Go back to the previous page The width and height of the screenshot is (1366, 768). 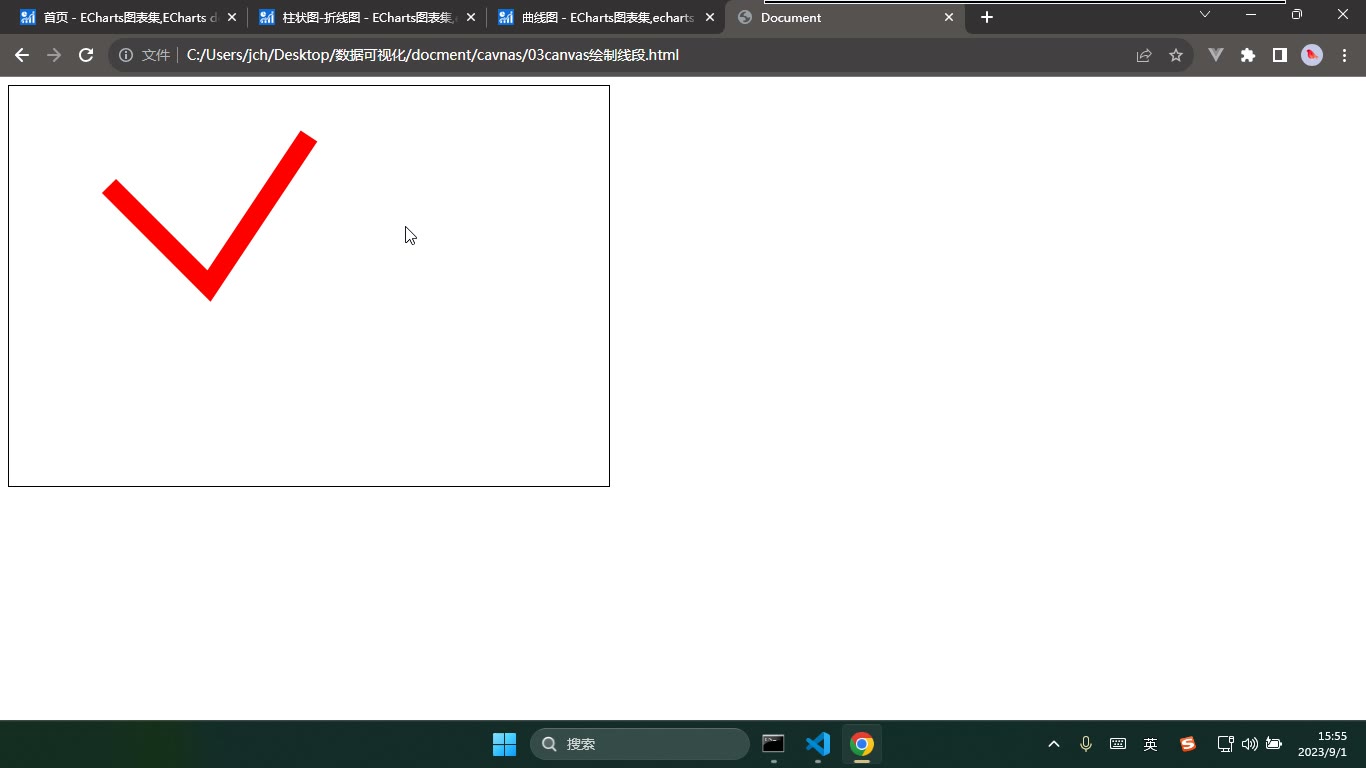click(x=22, y=55)
